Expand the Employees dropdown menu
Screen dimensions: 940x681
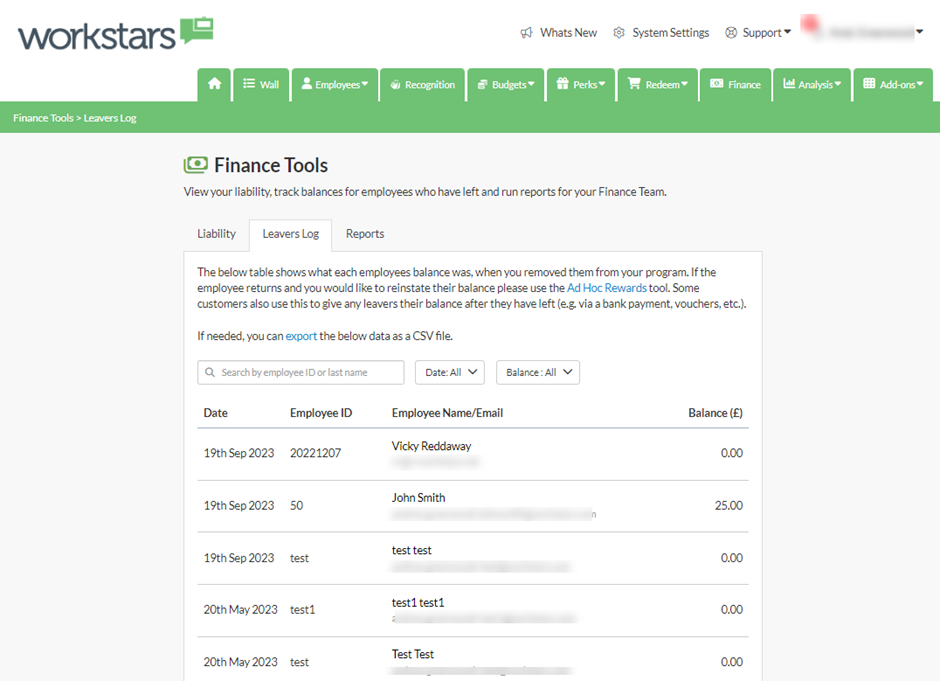[x=335, y=85]
